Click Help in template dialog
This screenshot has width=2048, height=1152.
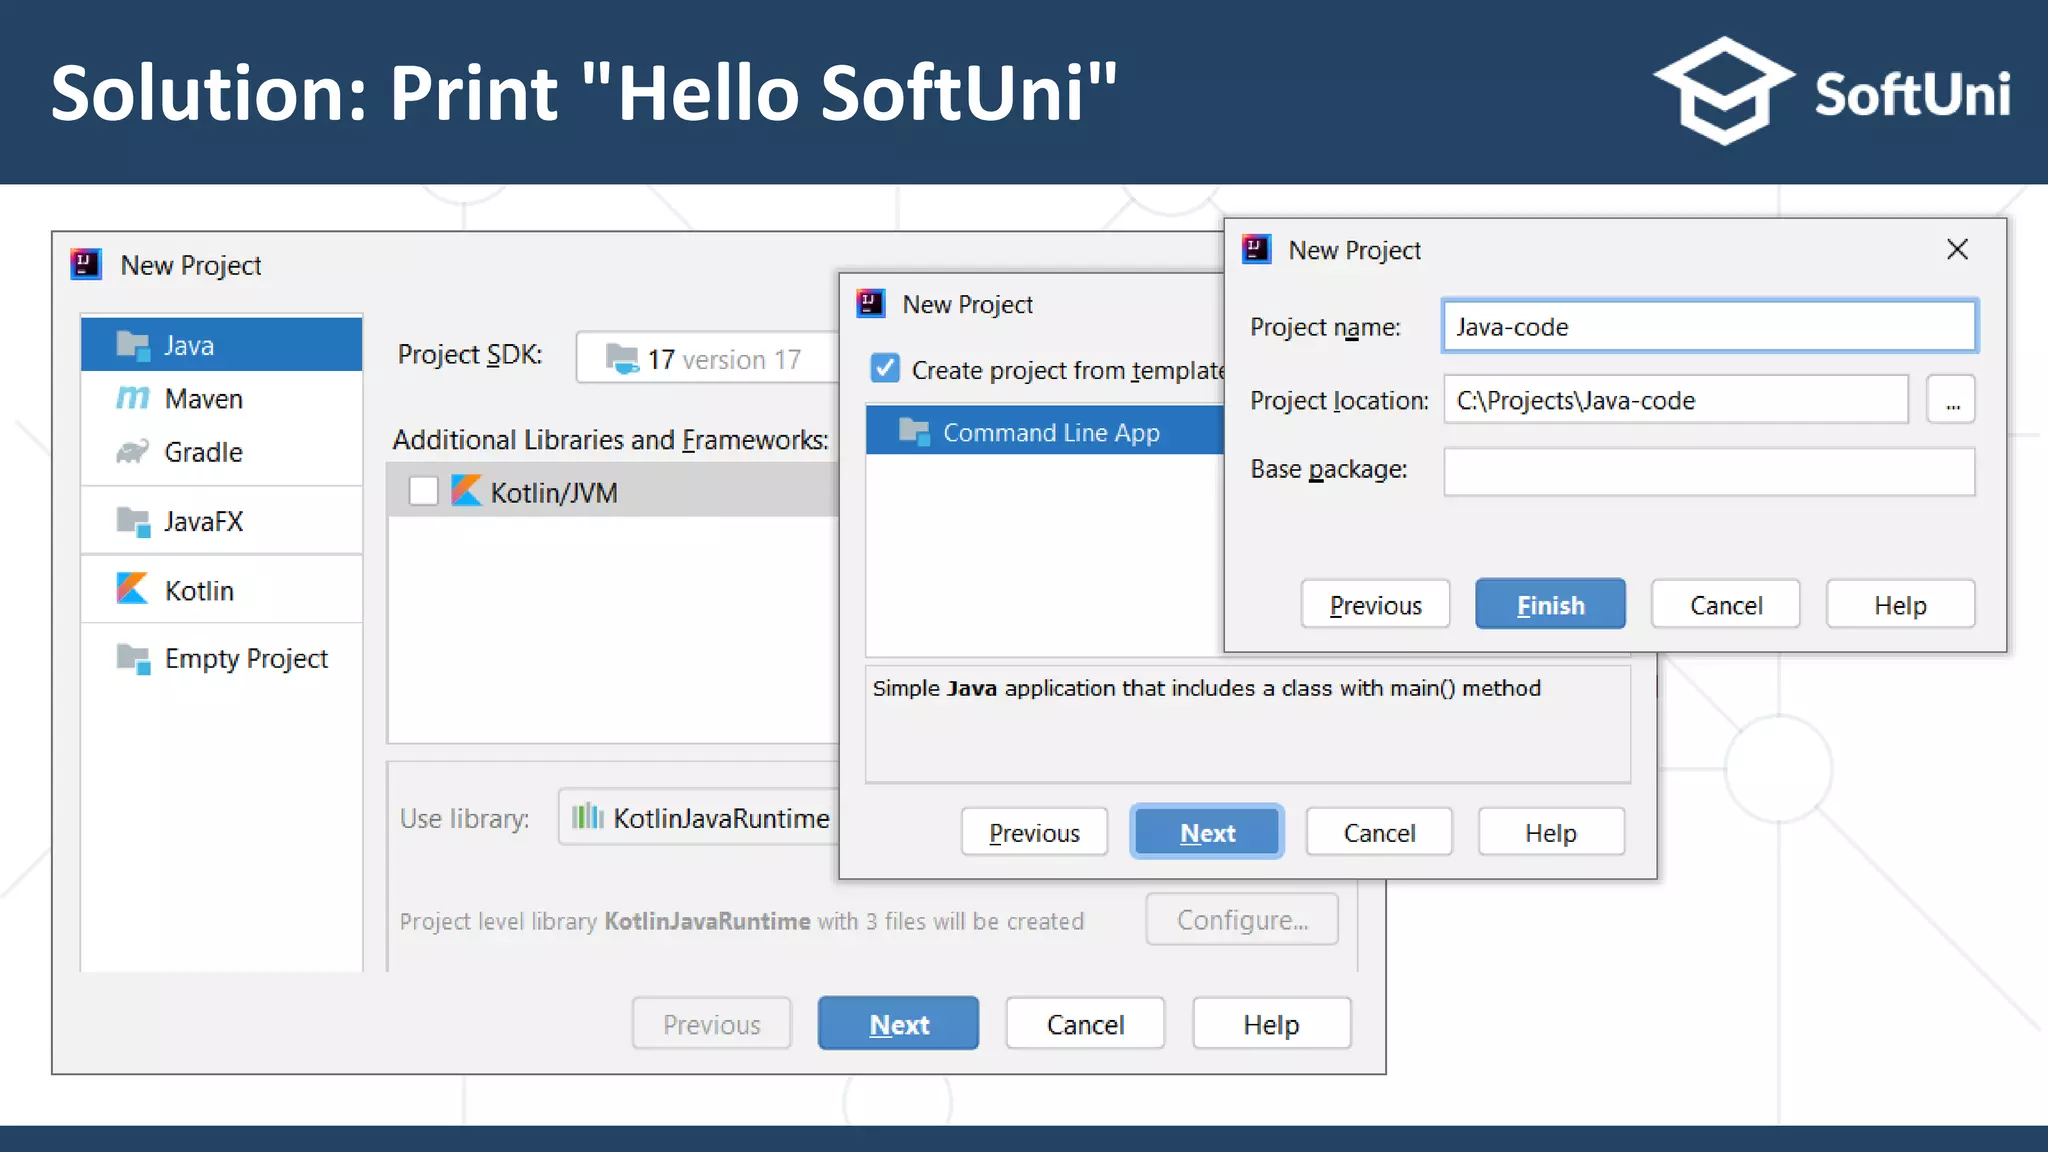point(1551,832)
